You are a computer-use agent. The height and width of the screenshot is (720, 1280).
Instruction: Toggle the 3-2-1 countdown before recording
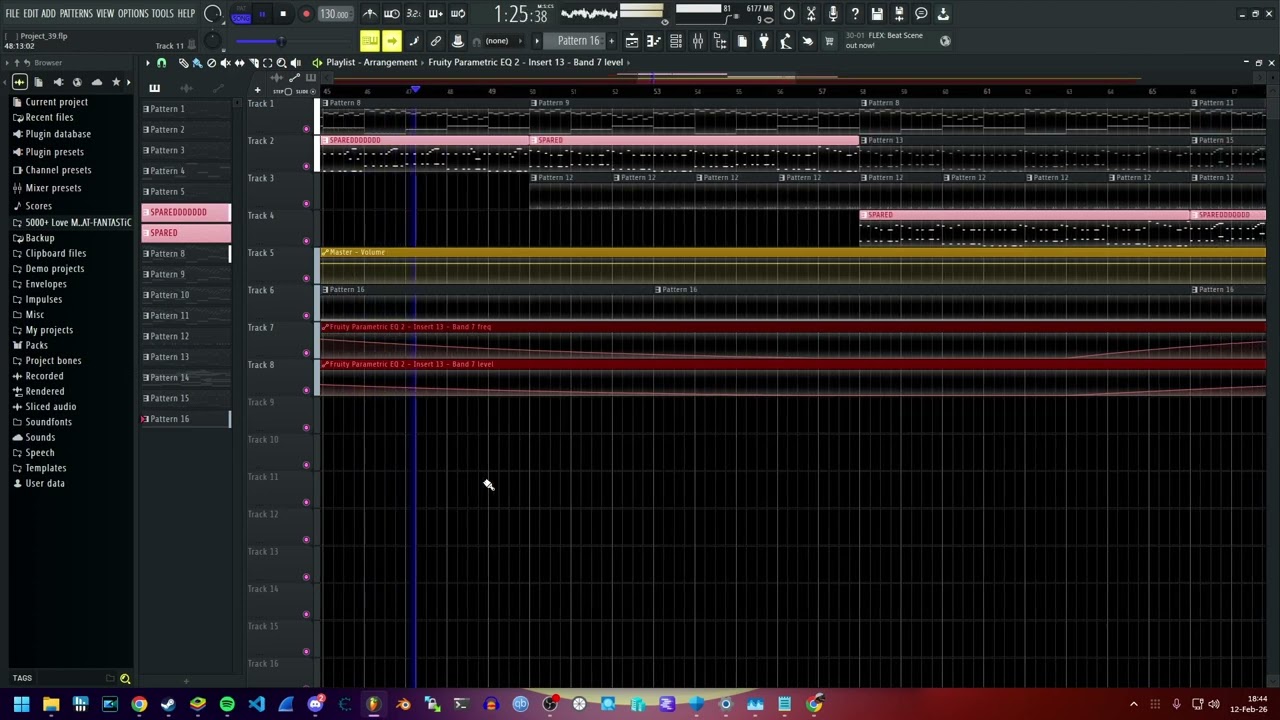(414, 14)
